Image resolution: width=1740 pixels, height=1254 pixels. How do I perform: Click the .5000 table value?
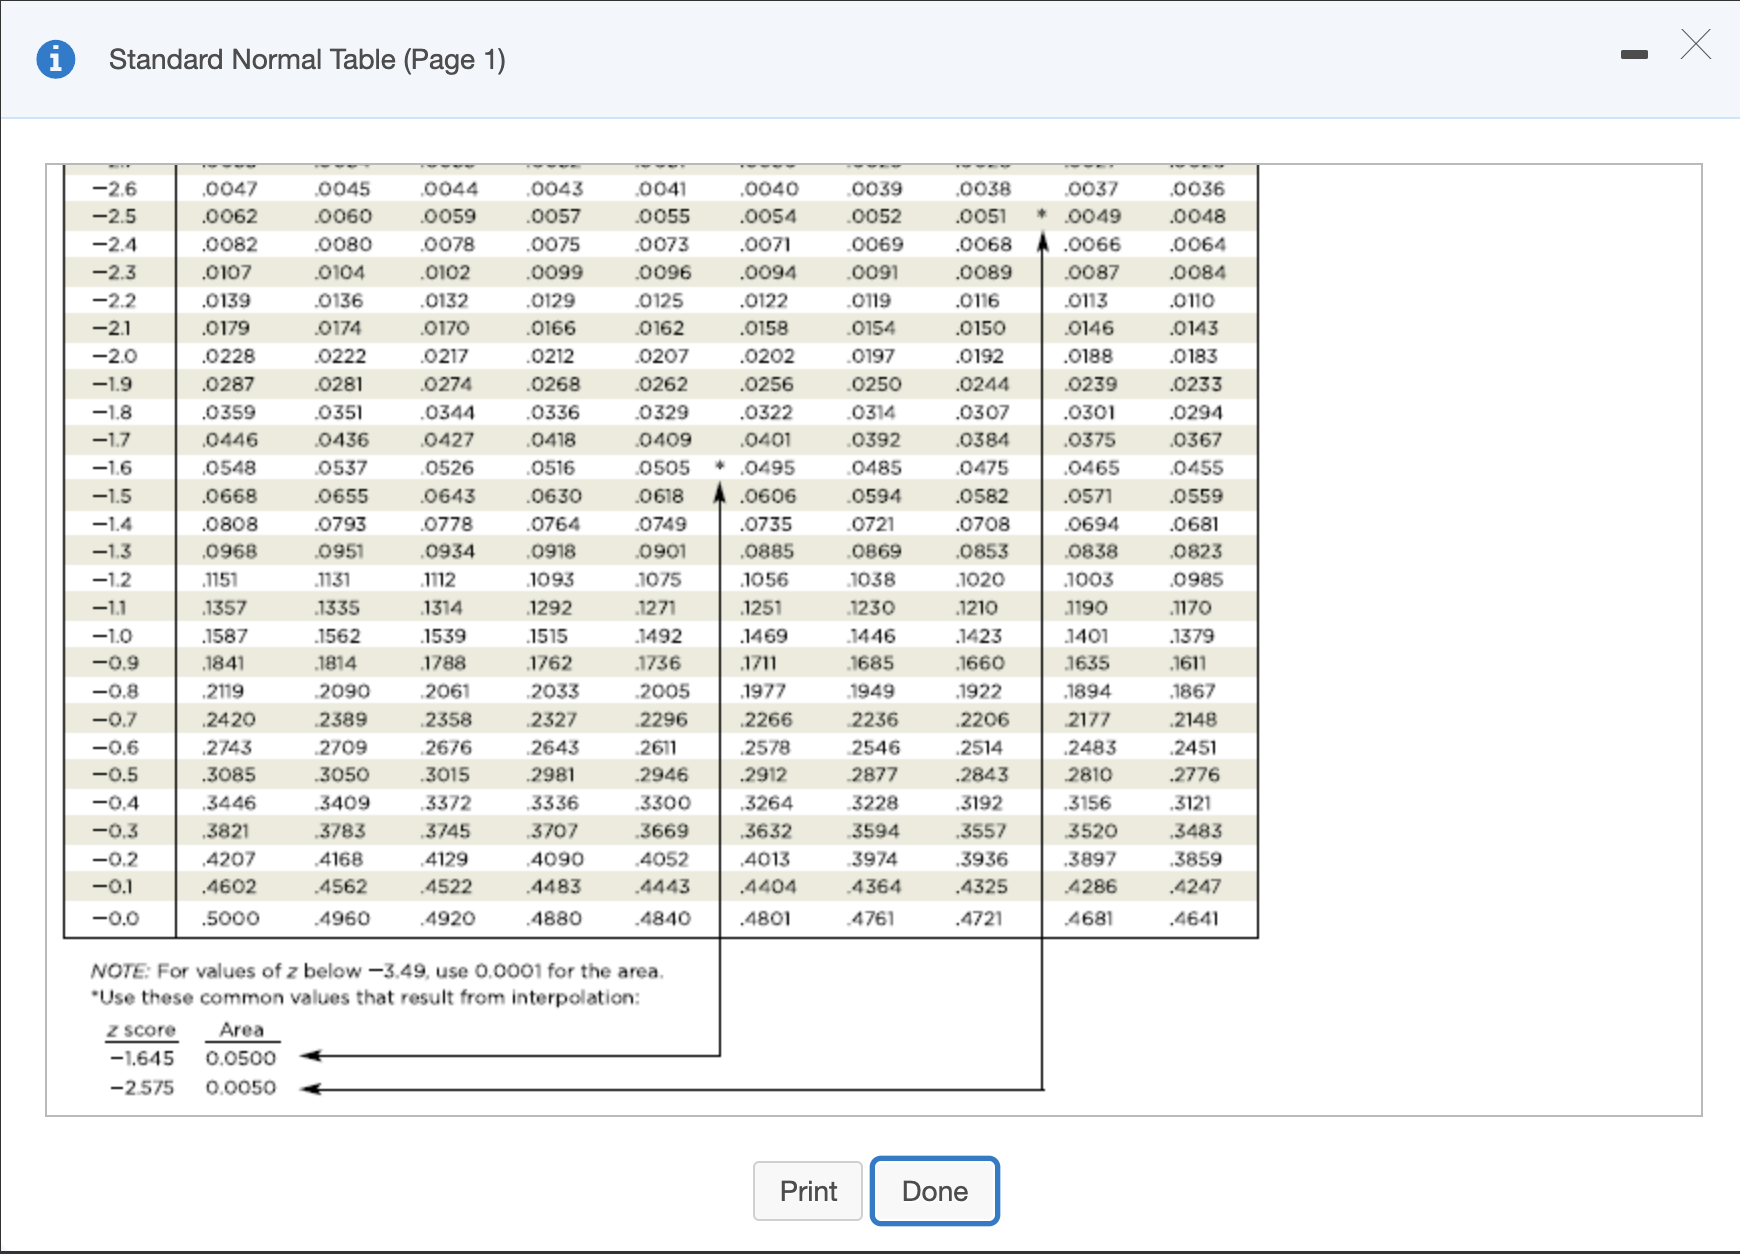point(230,918)
